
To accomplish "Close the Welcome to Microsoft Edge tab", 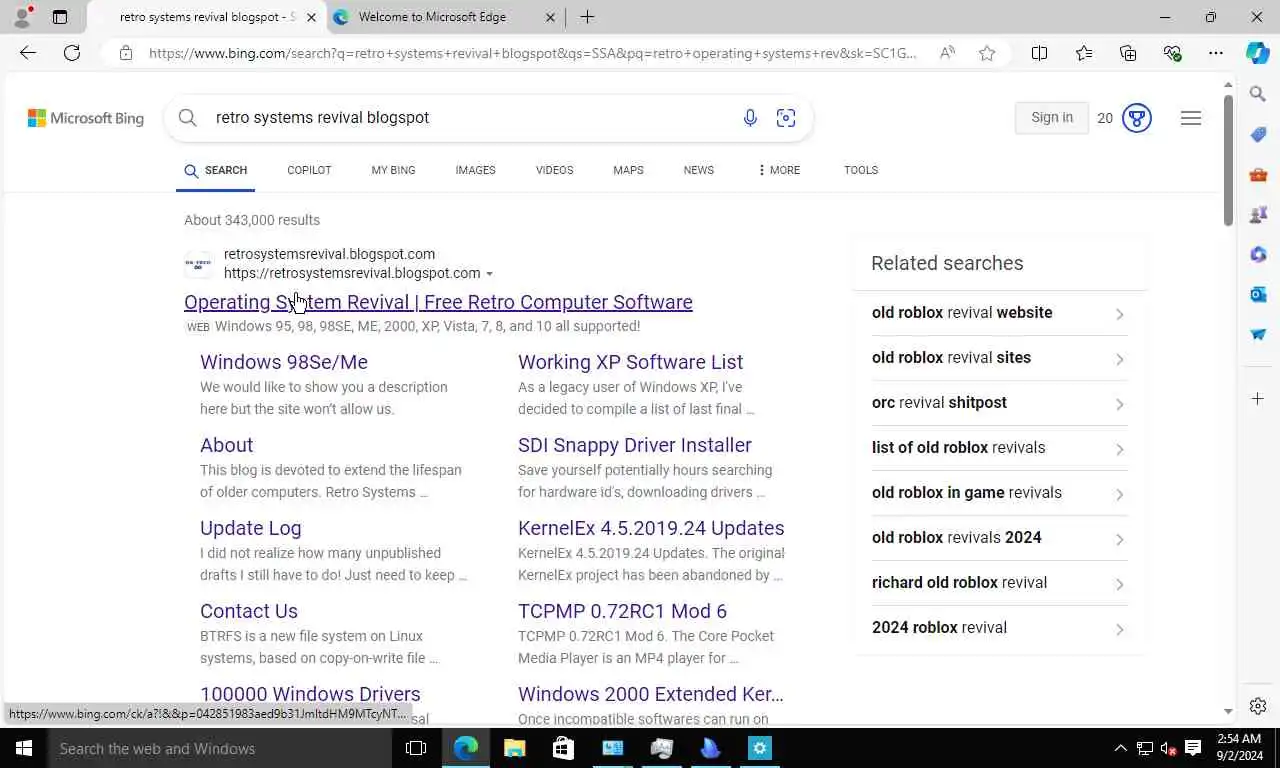I will (x=551, y=17).
